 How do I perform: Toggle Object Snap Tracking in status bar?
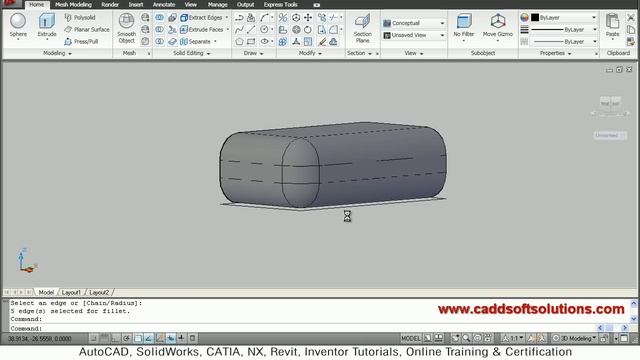pos(149,338)
